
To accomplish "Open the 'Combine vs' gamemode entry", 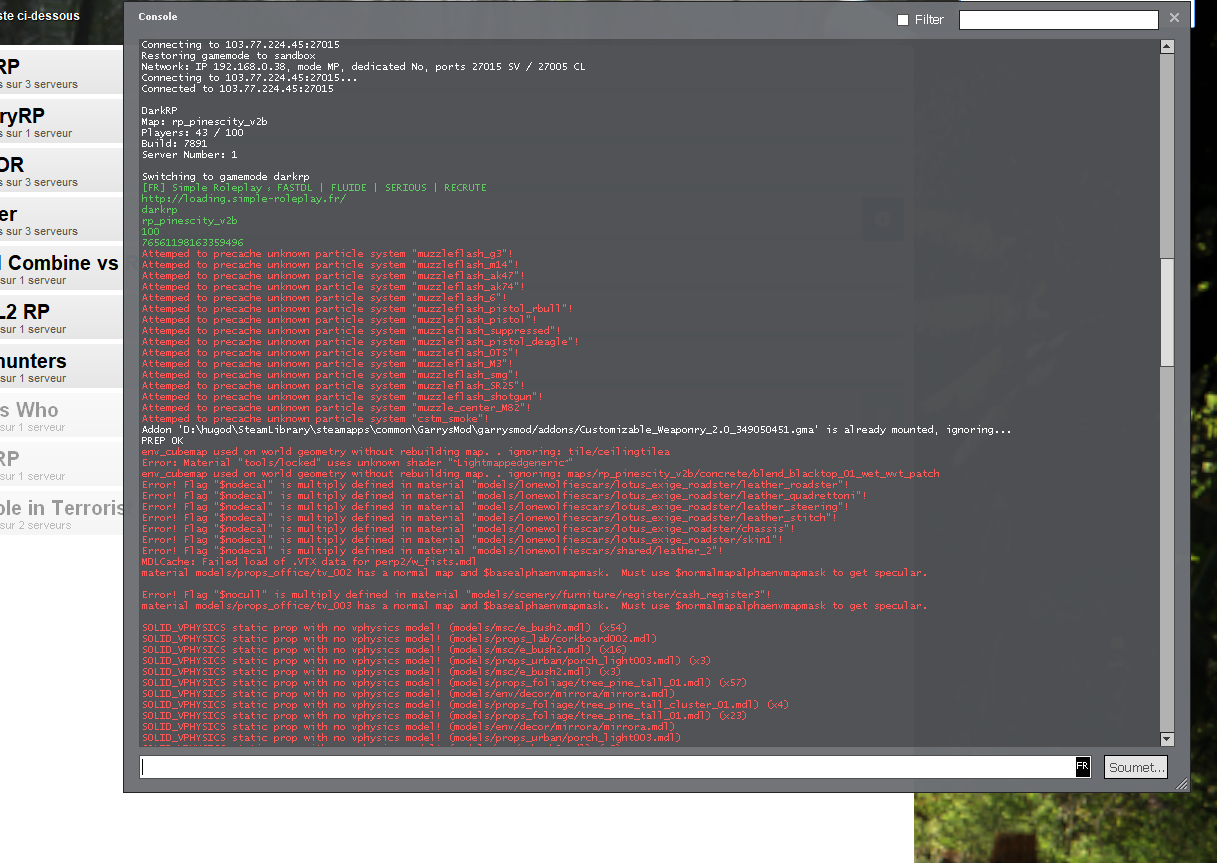I will point(61,270).
